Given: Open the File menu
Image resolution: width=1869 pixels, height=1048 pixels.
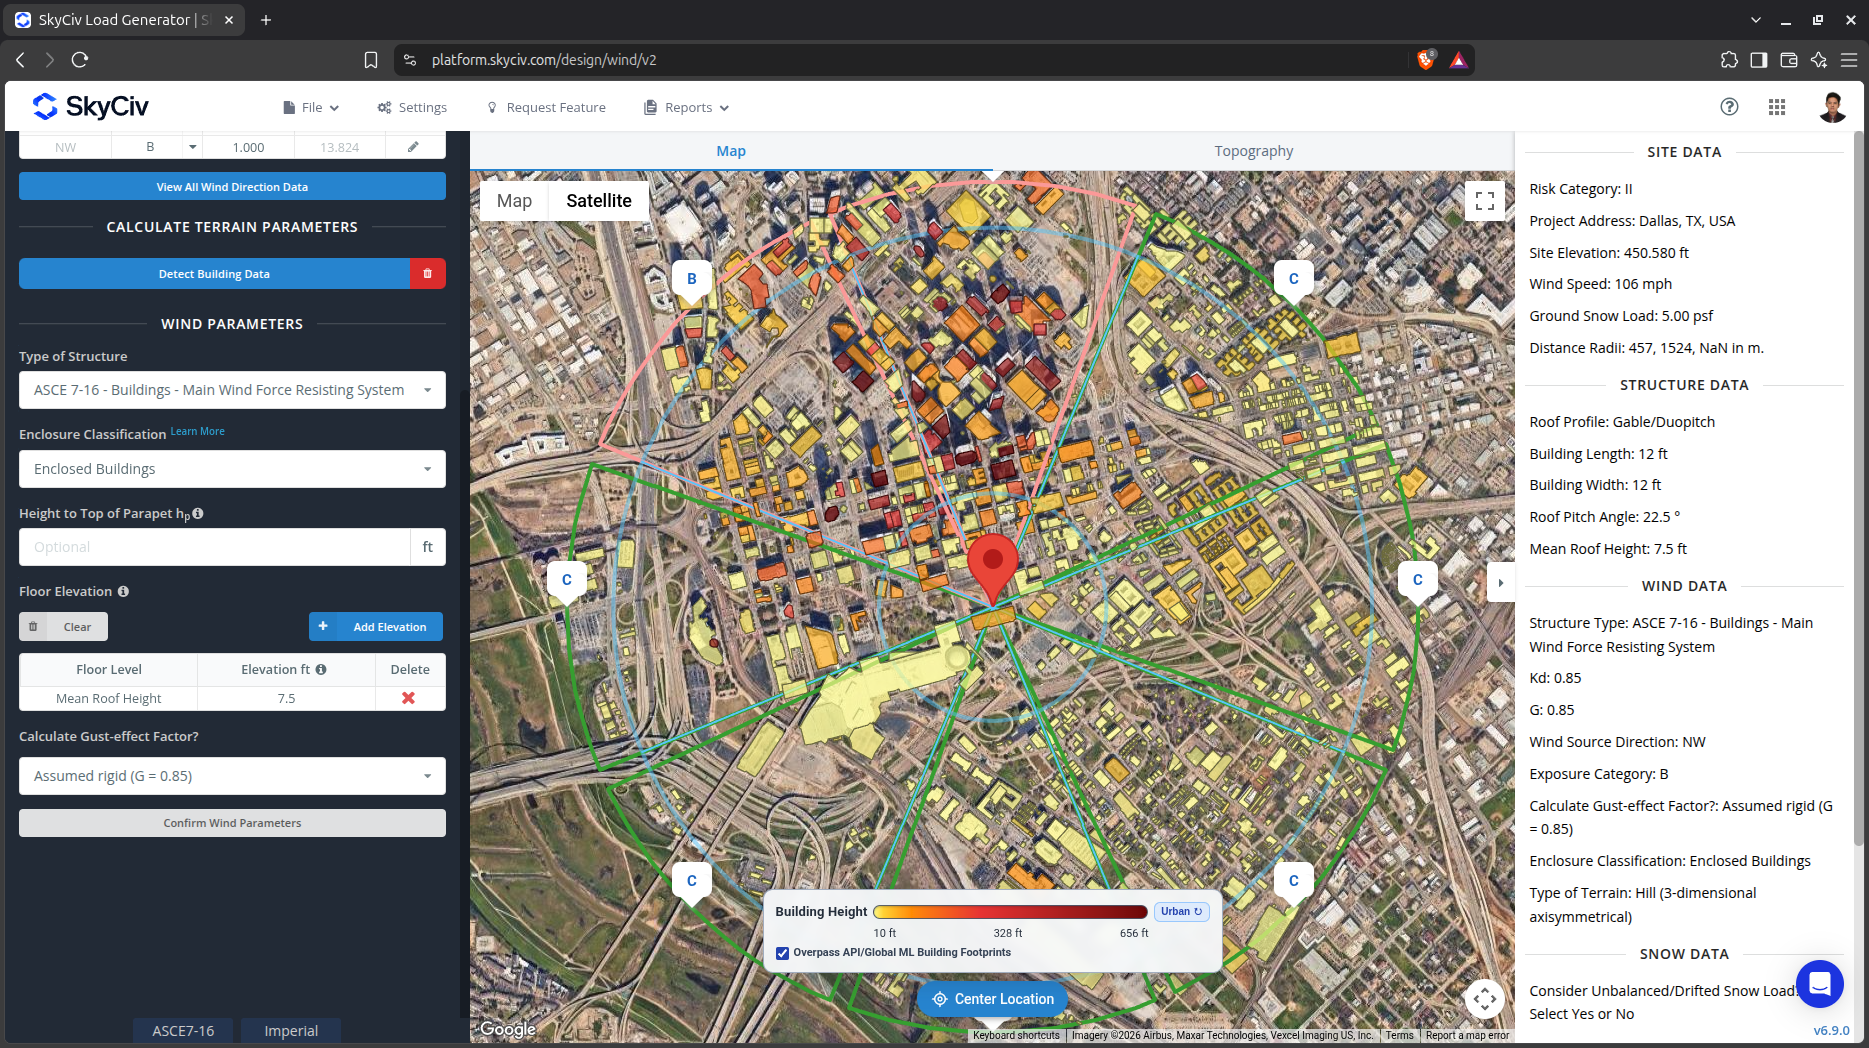Looking at the screenshot, I should coord(311,107).
